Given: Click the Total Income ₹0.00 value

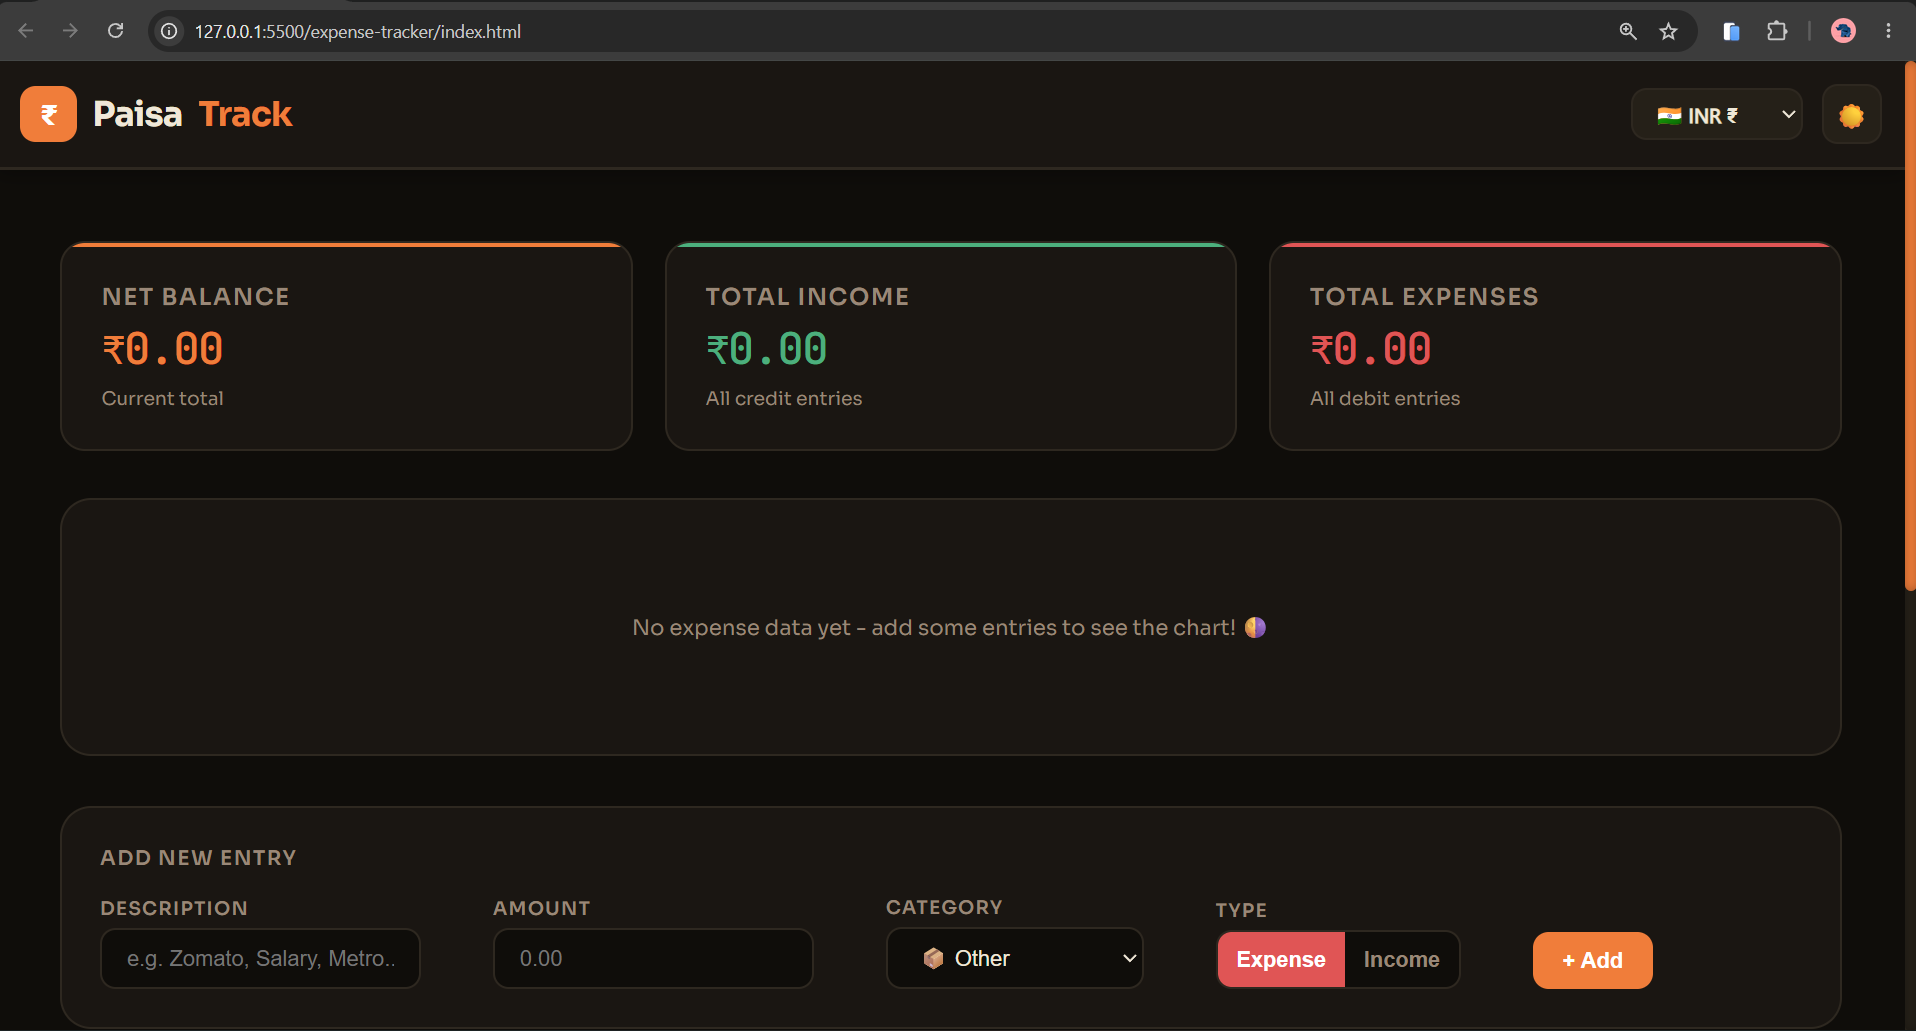Looking at the screenshot, I should tap(767, 349).
